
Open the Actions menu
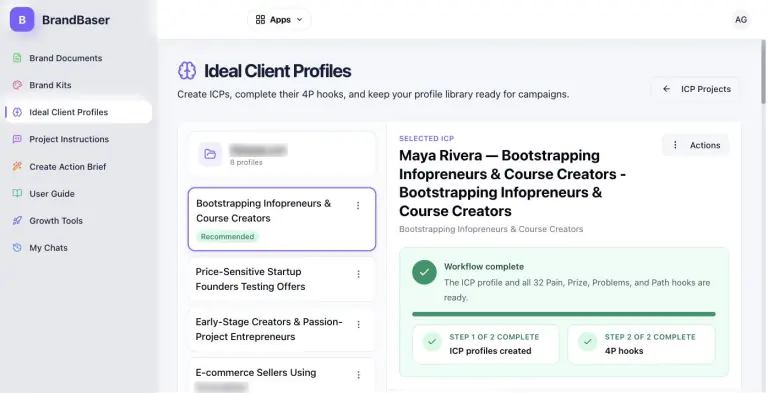pos(696,145)
